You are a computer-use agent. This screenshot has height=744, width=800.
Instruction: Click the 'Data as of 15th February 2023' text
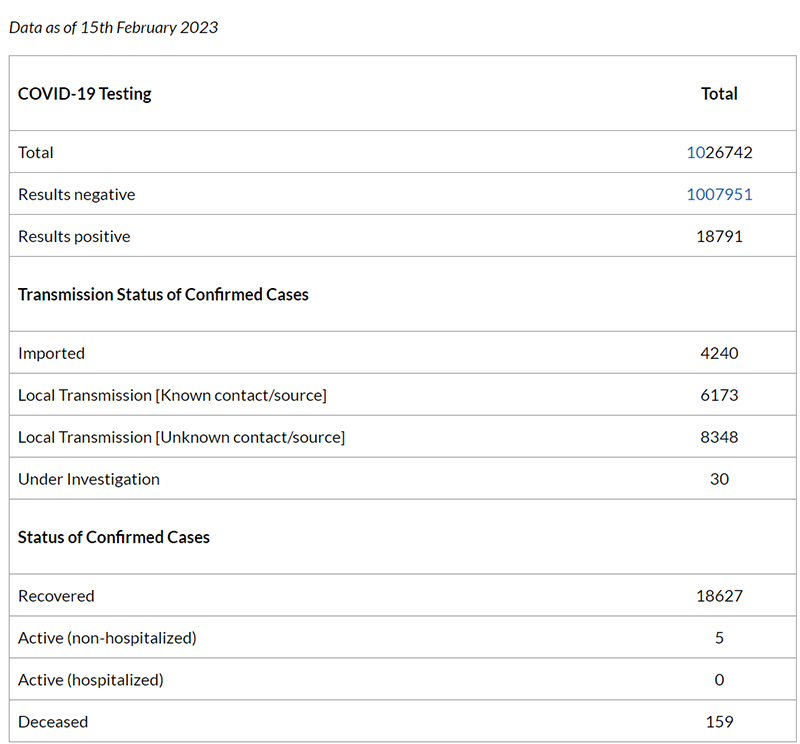113,28
